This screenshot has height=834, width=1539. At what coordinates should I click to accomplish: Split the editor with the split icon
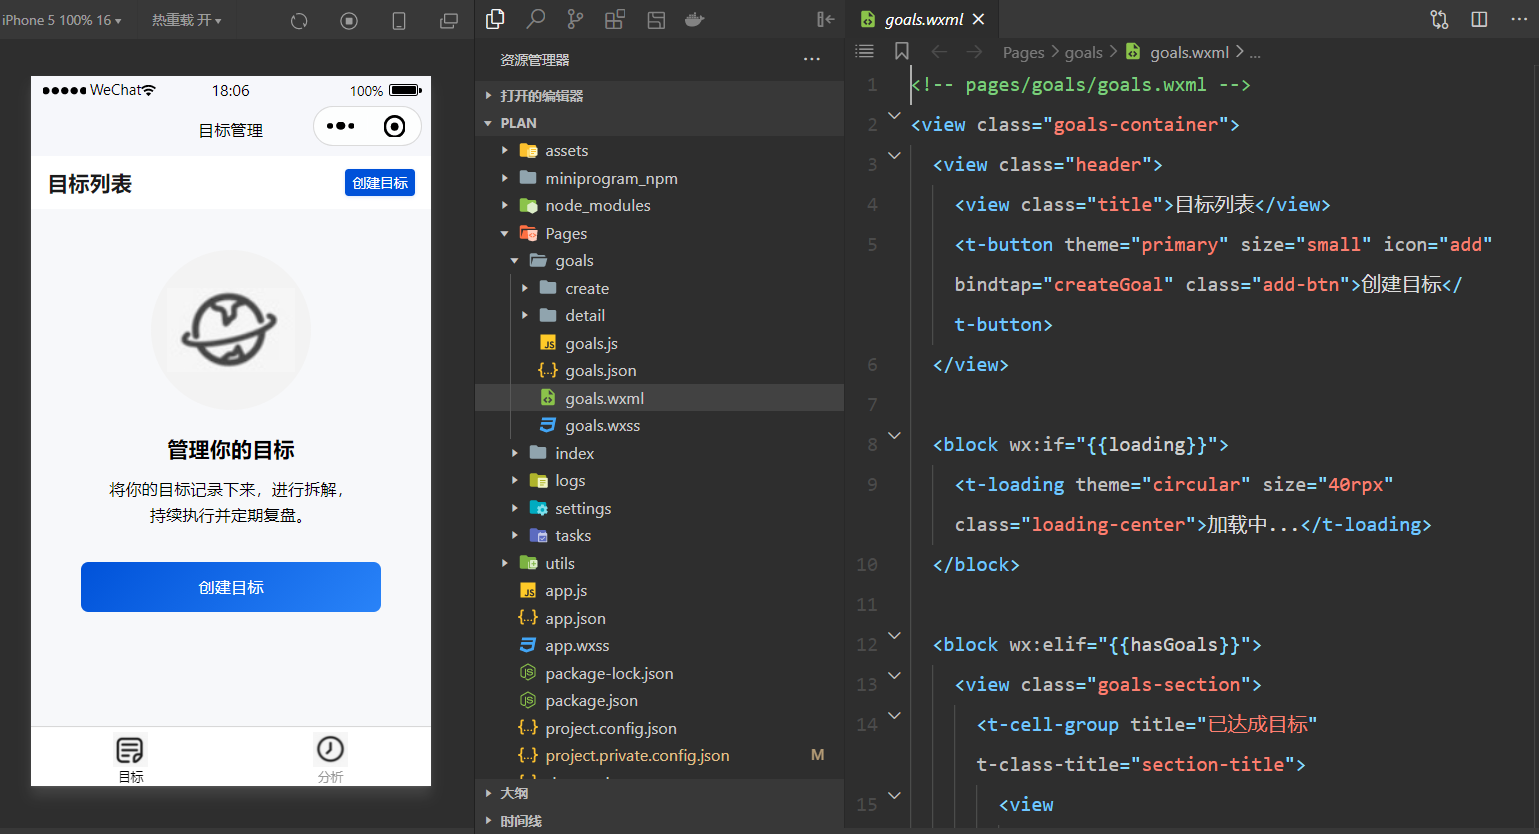(1479, 19)
